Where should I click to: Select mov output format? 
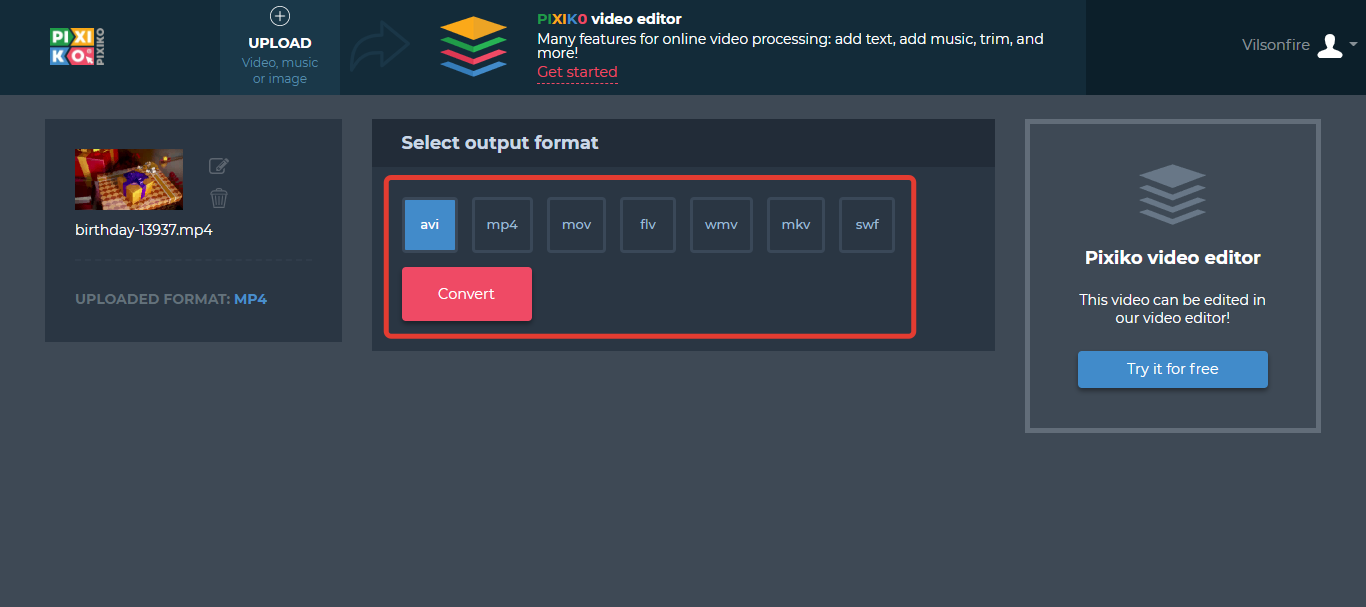577,224
